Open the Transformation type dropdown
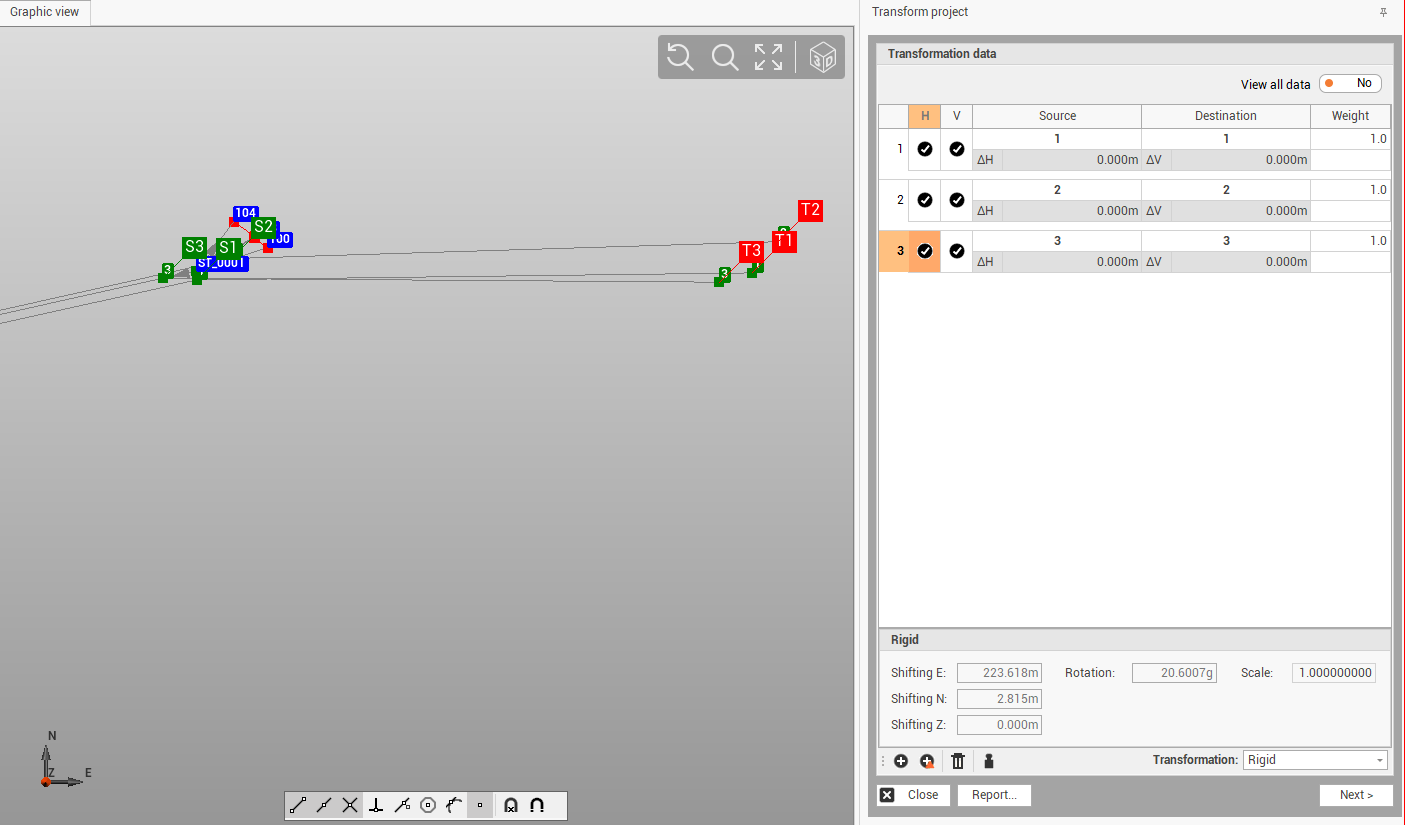Image resolution: width=1405 pixels, height=825 pixels. 1314,760
